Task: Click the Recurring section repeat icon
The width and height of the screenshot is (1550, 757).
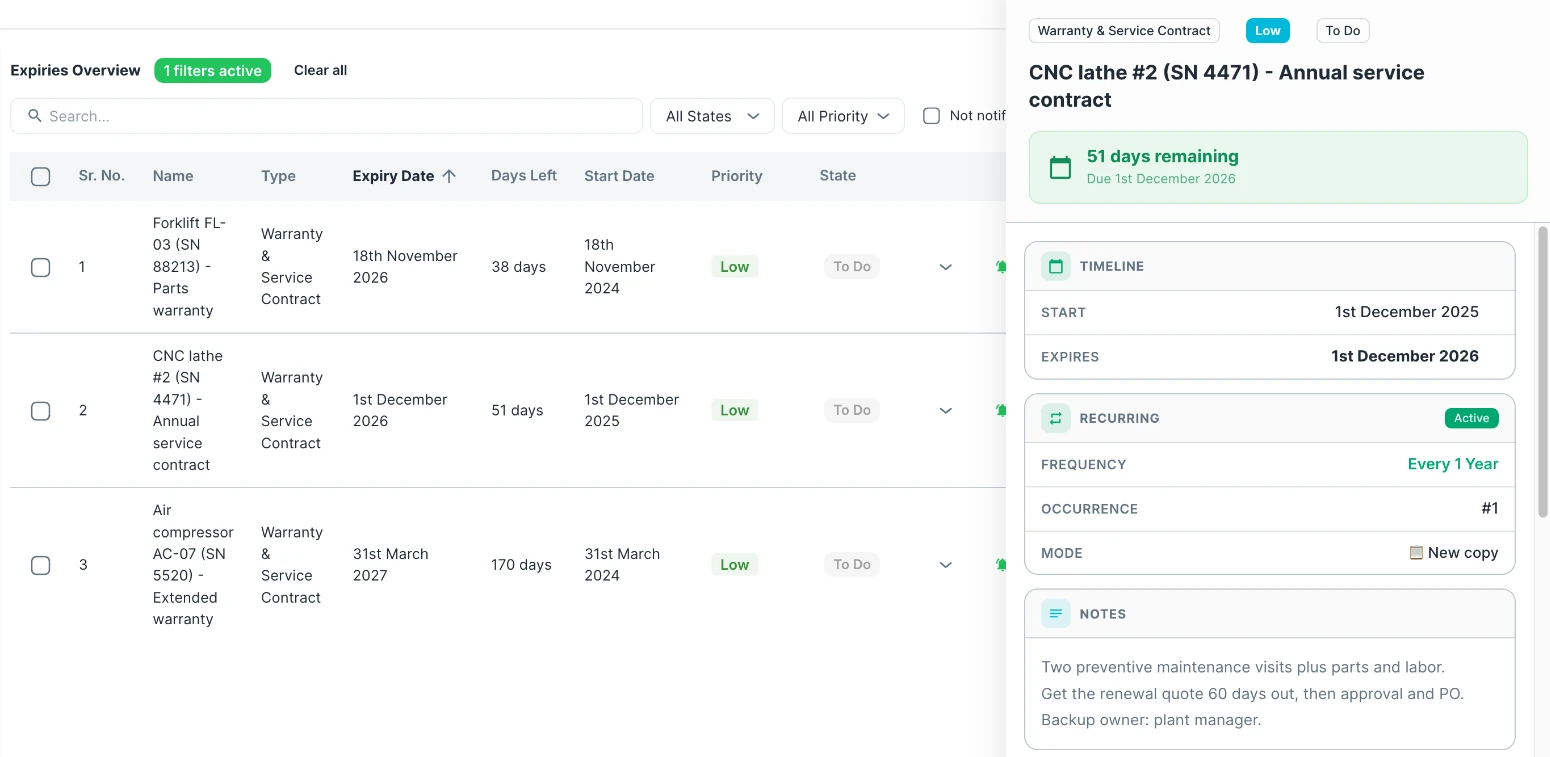Action: coord(1055,418)
